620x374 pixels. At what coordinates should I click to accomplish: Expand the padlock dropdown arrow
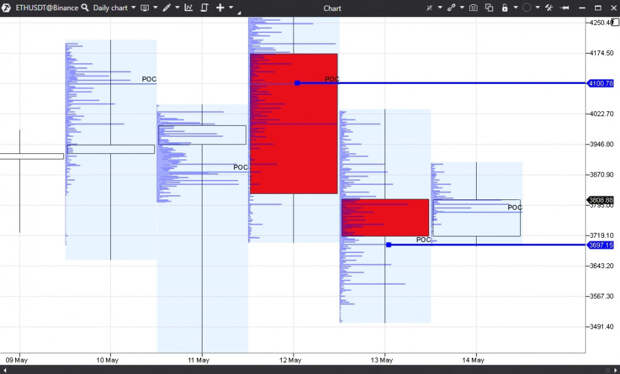point(516,8)
